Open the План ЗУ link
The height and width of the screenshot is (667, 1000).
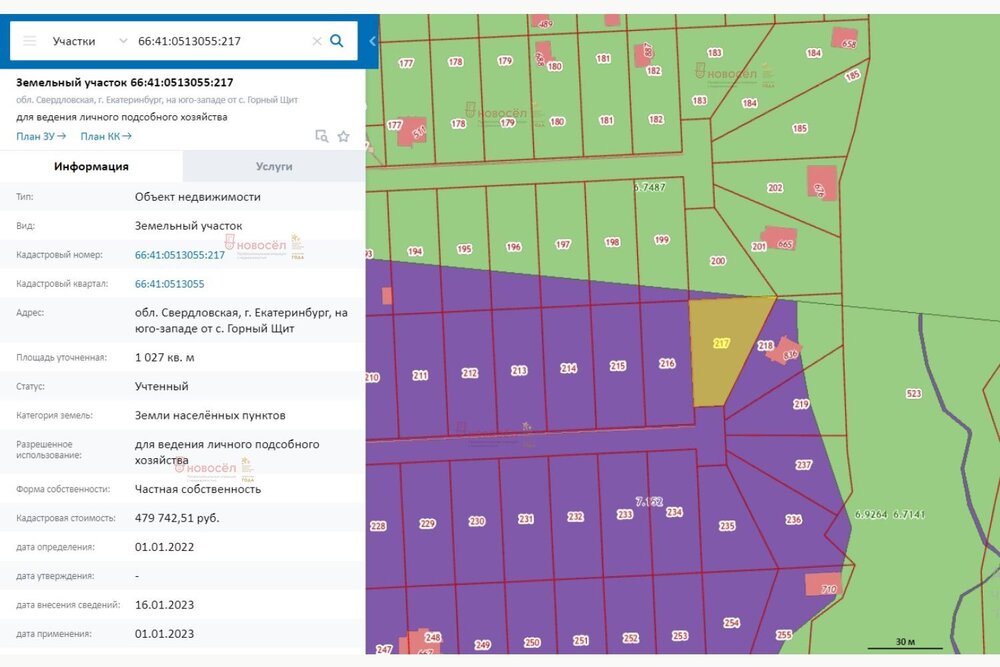(41, 136)
